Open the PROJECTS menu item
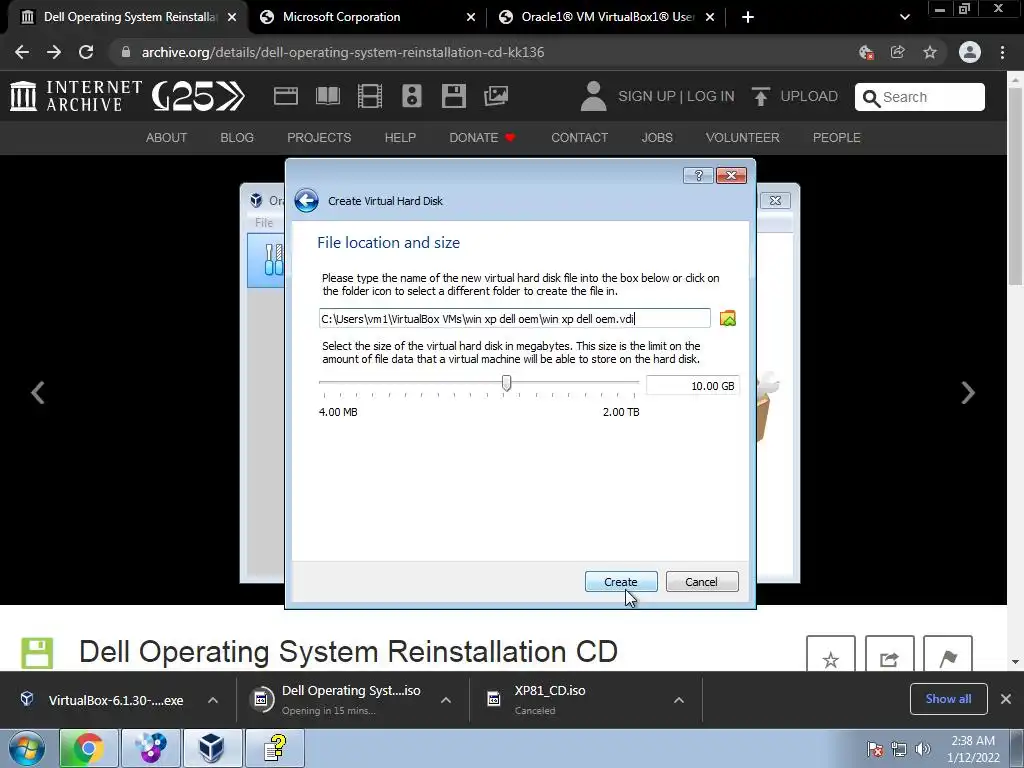 tap(319, 138)
